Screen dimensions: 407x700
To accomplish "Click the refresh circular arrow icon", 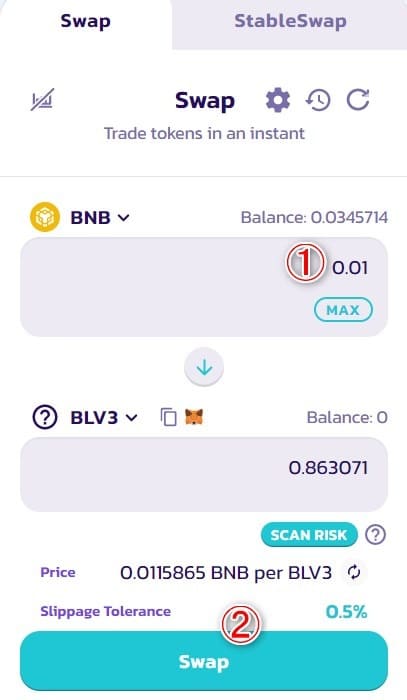I will click(358, 99).
